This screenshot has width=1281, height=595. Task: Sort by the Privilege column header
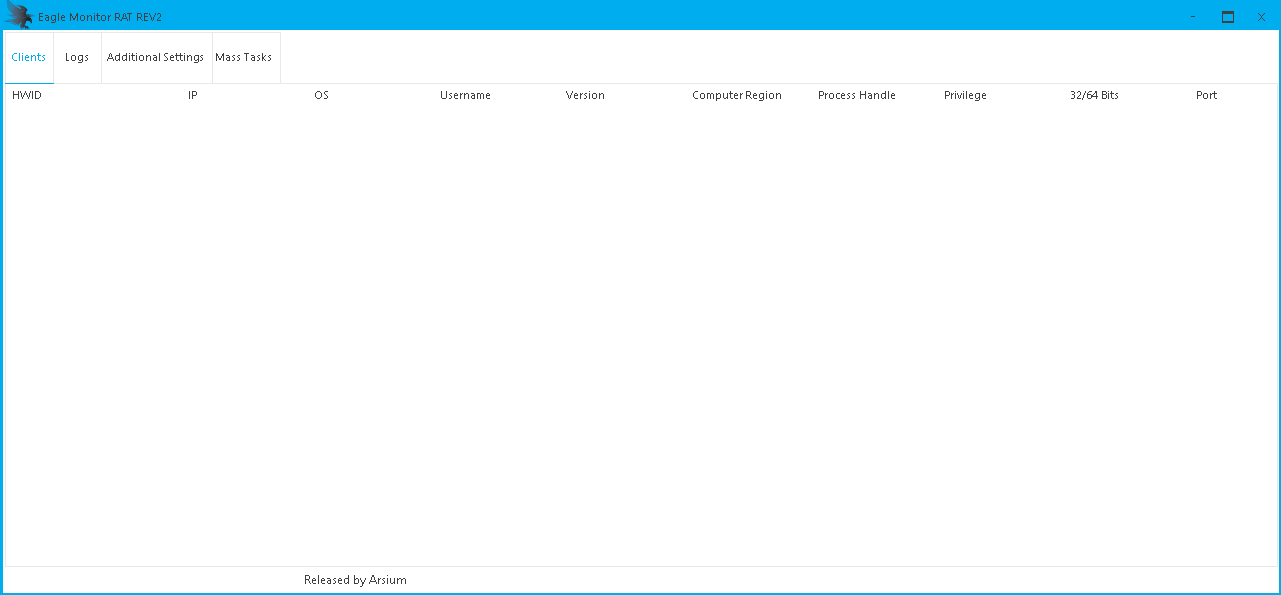click(x=965, y=95)
